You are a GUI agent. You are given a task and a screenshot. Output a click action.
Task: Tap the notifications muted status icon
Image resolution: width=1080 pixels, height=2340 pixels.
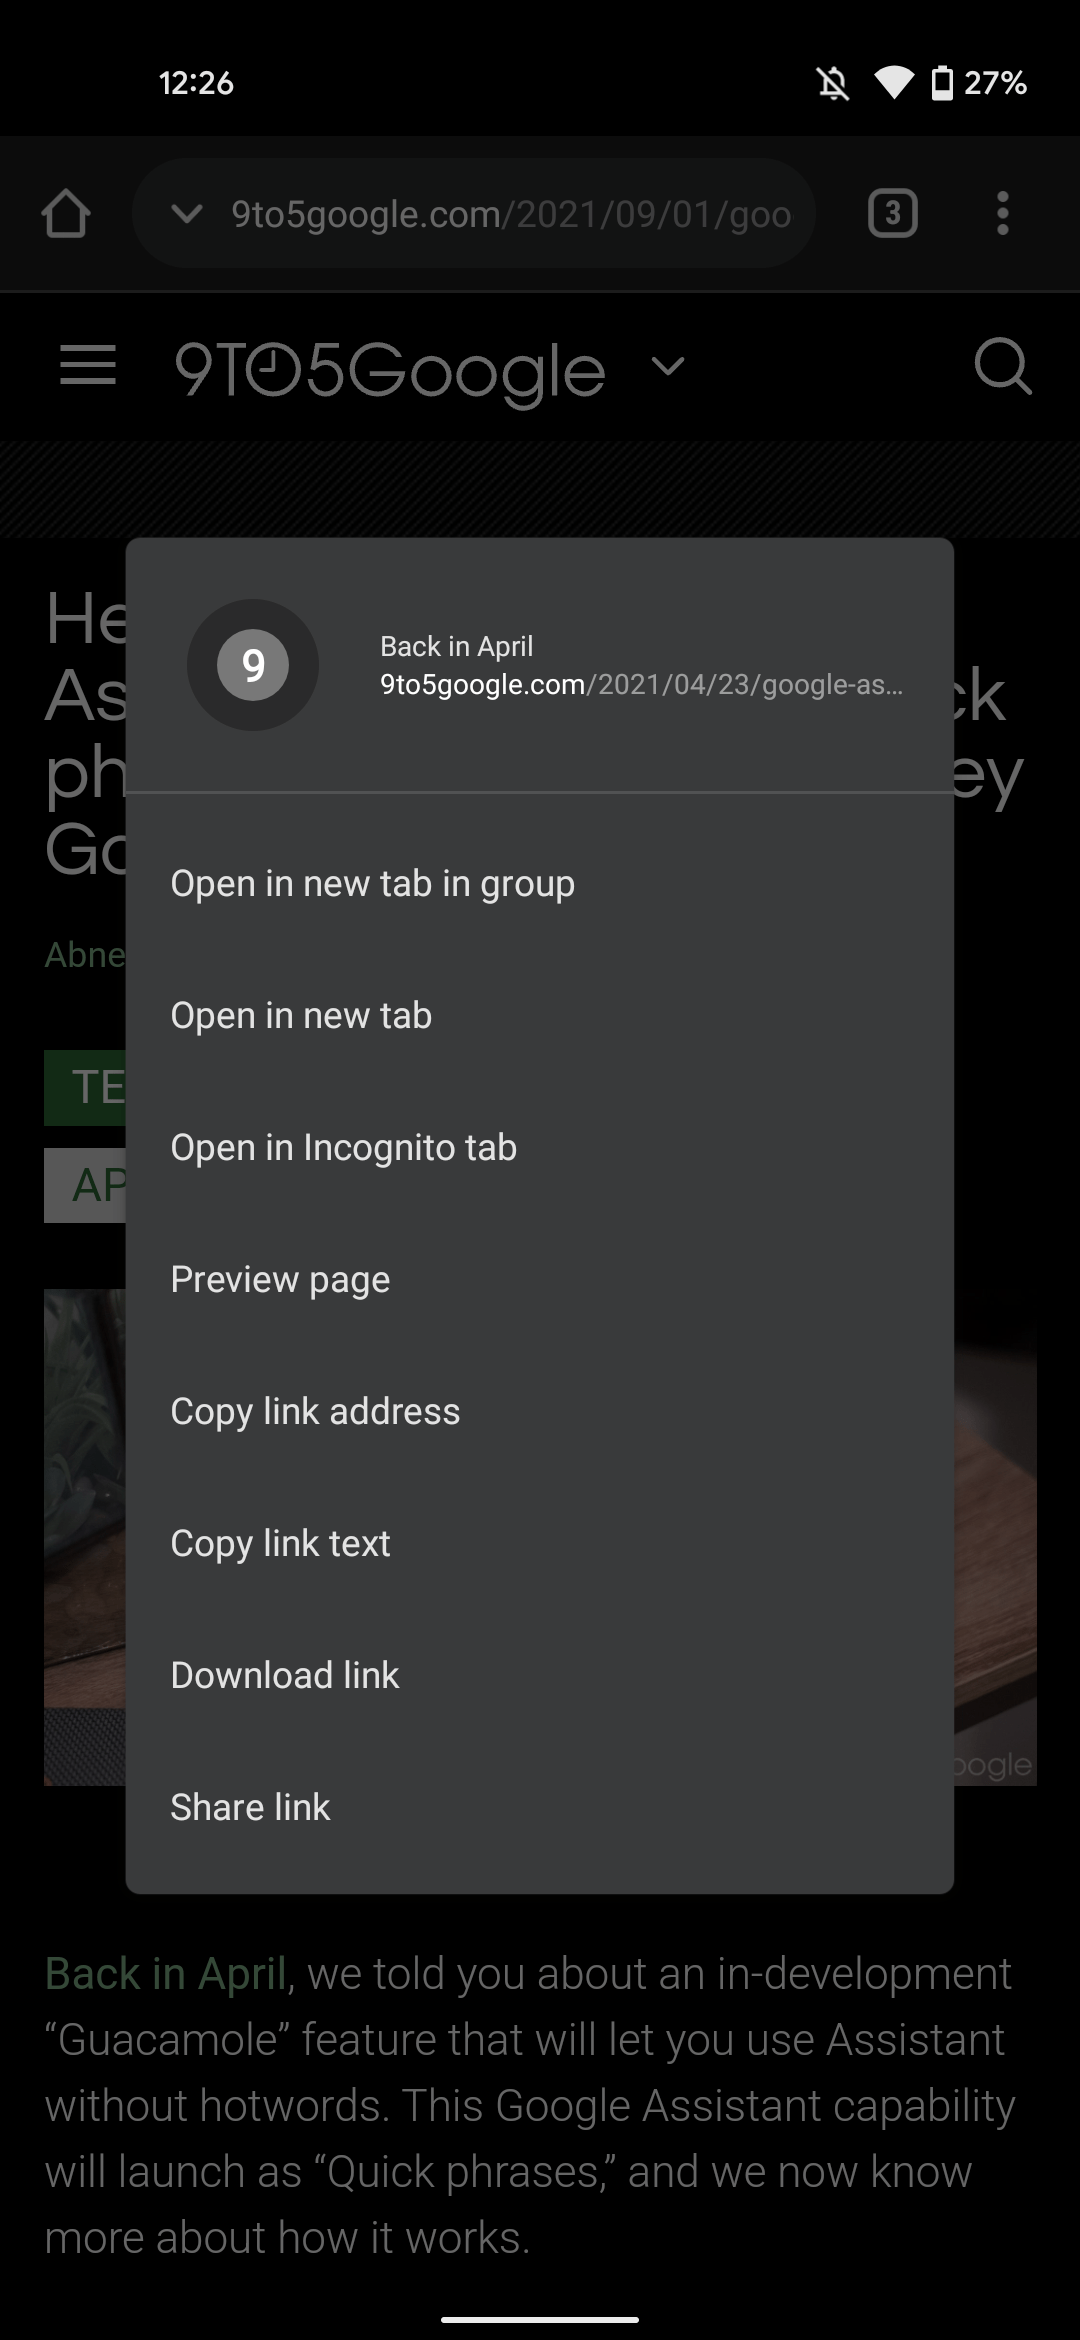pyautogui.click(x=832, y=83)
